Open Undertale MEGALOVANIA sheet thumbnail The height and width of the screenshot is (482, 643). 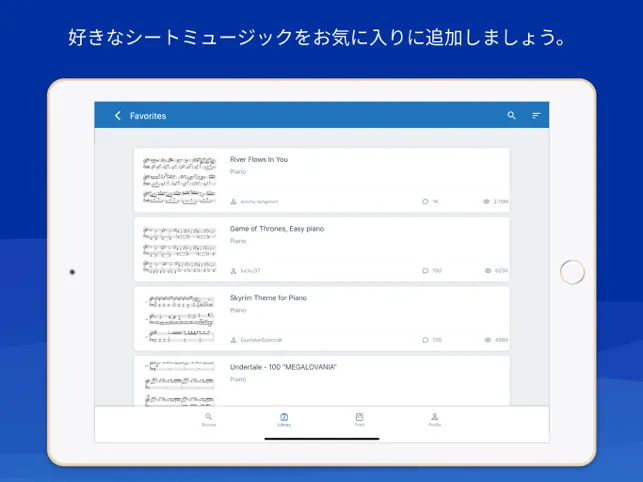pyautogui.click(x=179, y=384)
